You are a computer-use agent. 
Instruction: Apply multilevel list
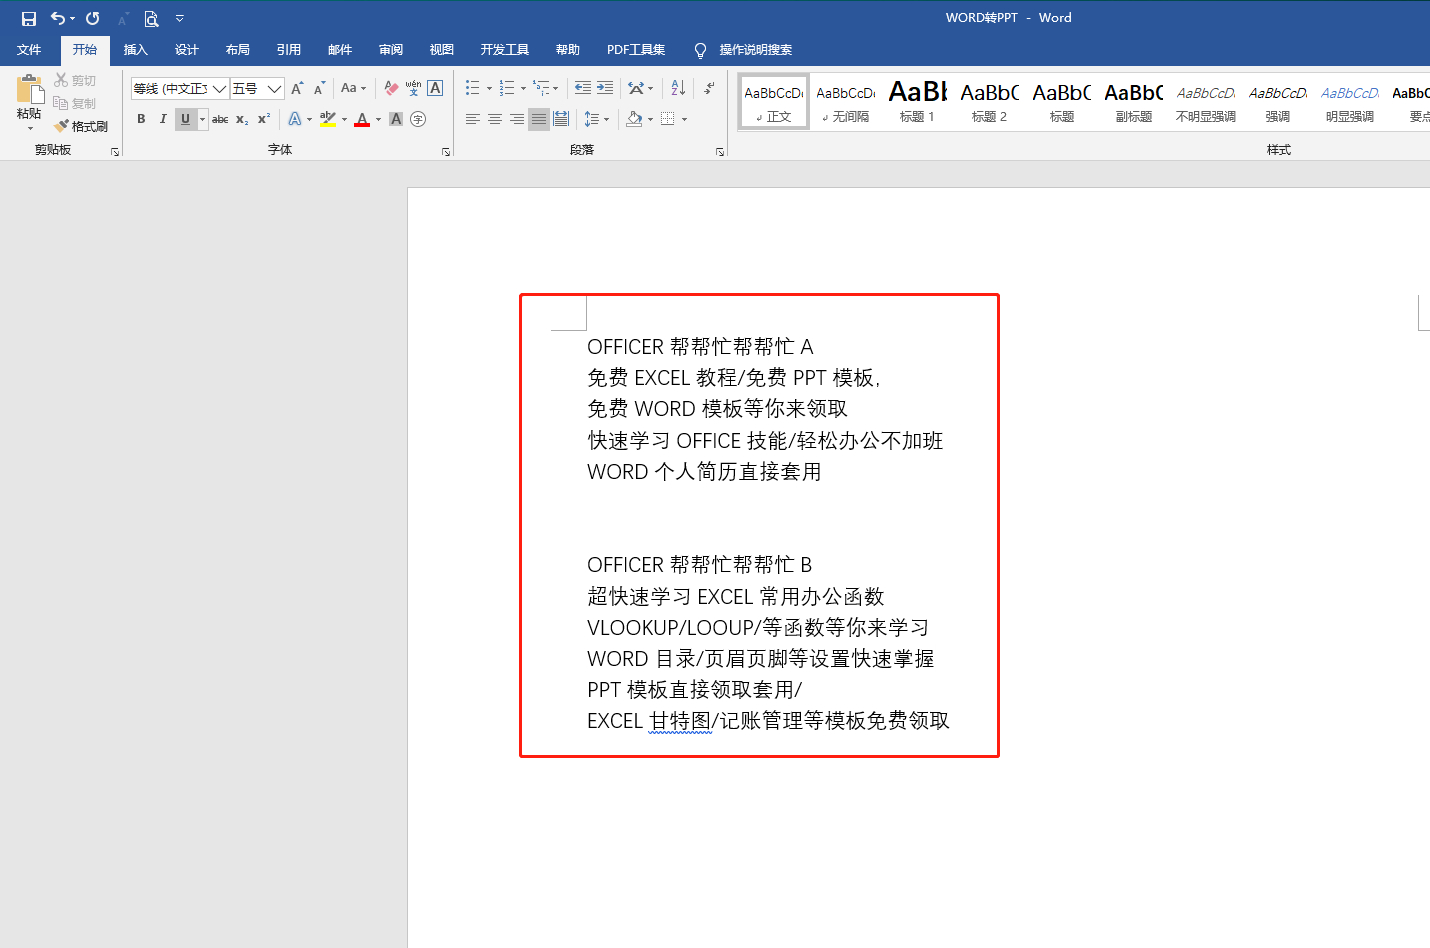(541, 88)
